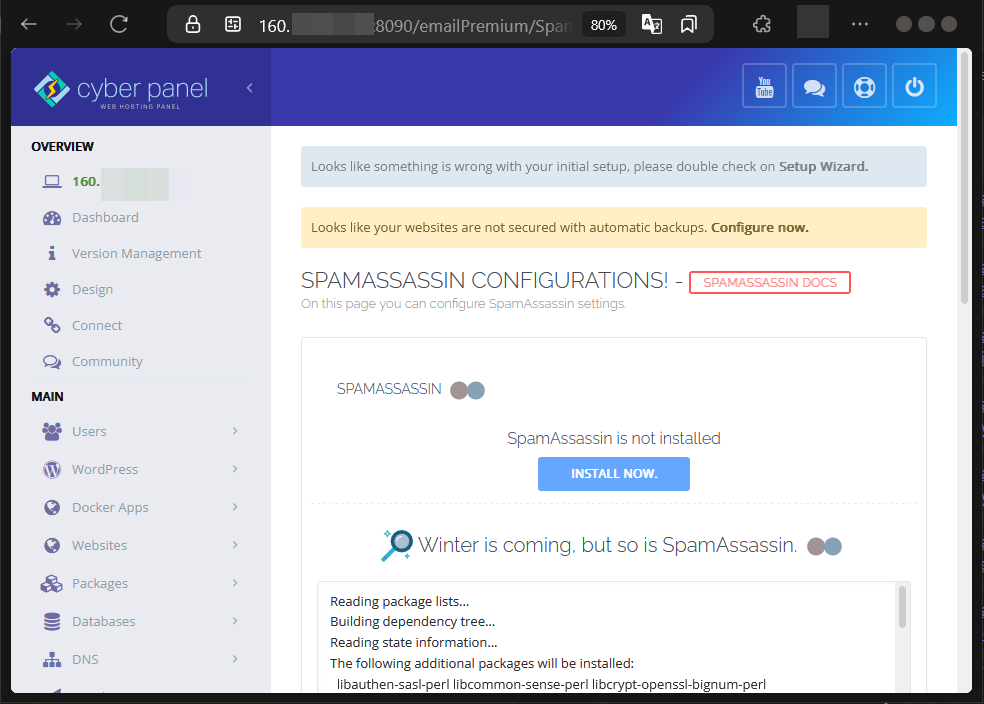Open the browser extensions puzzle icon

point(761,24)
